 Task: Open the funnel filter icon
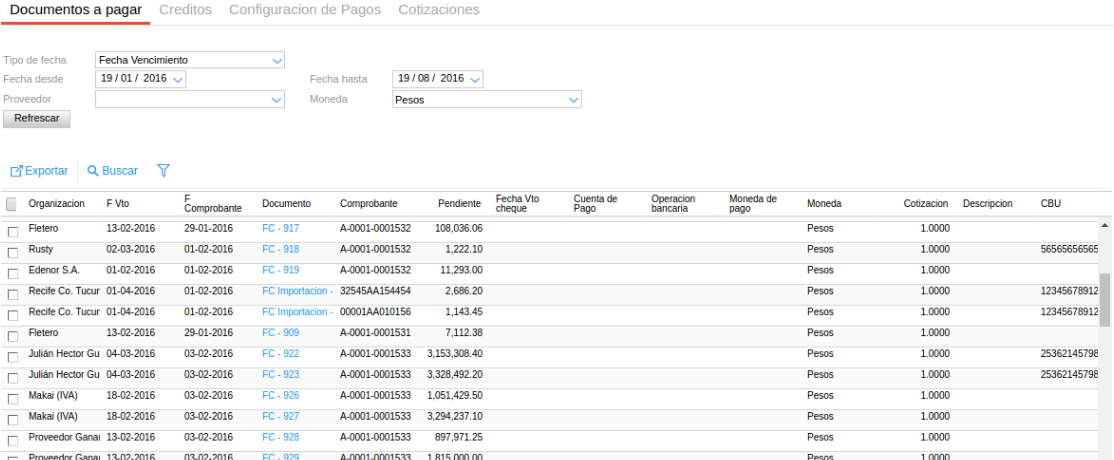163,171
